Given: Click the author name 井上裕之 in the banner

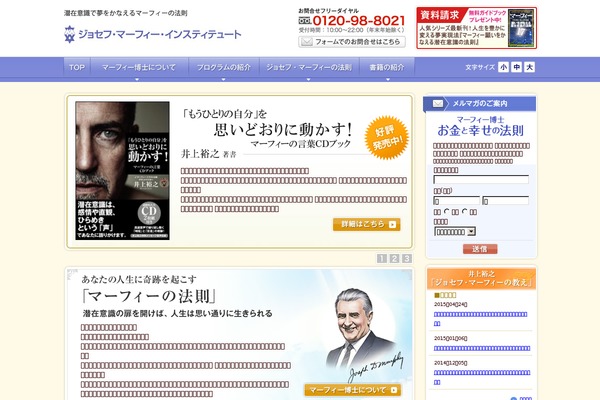Looking at the screenshot, I should click(x=200, y=154).
